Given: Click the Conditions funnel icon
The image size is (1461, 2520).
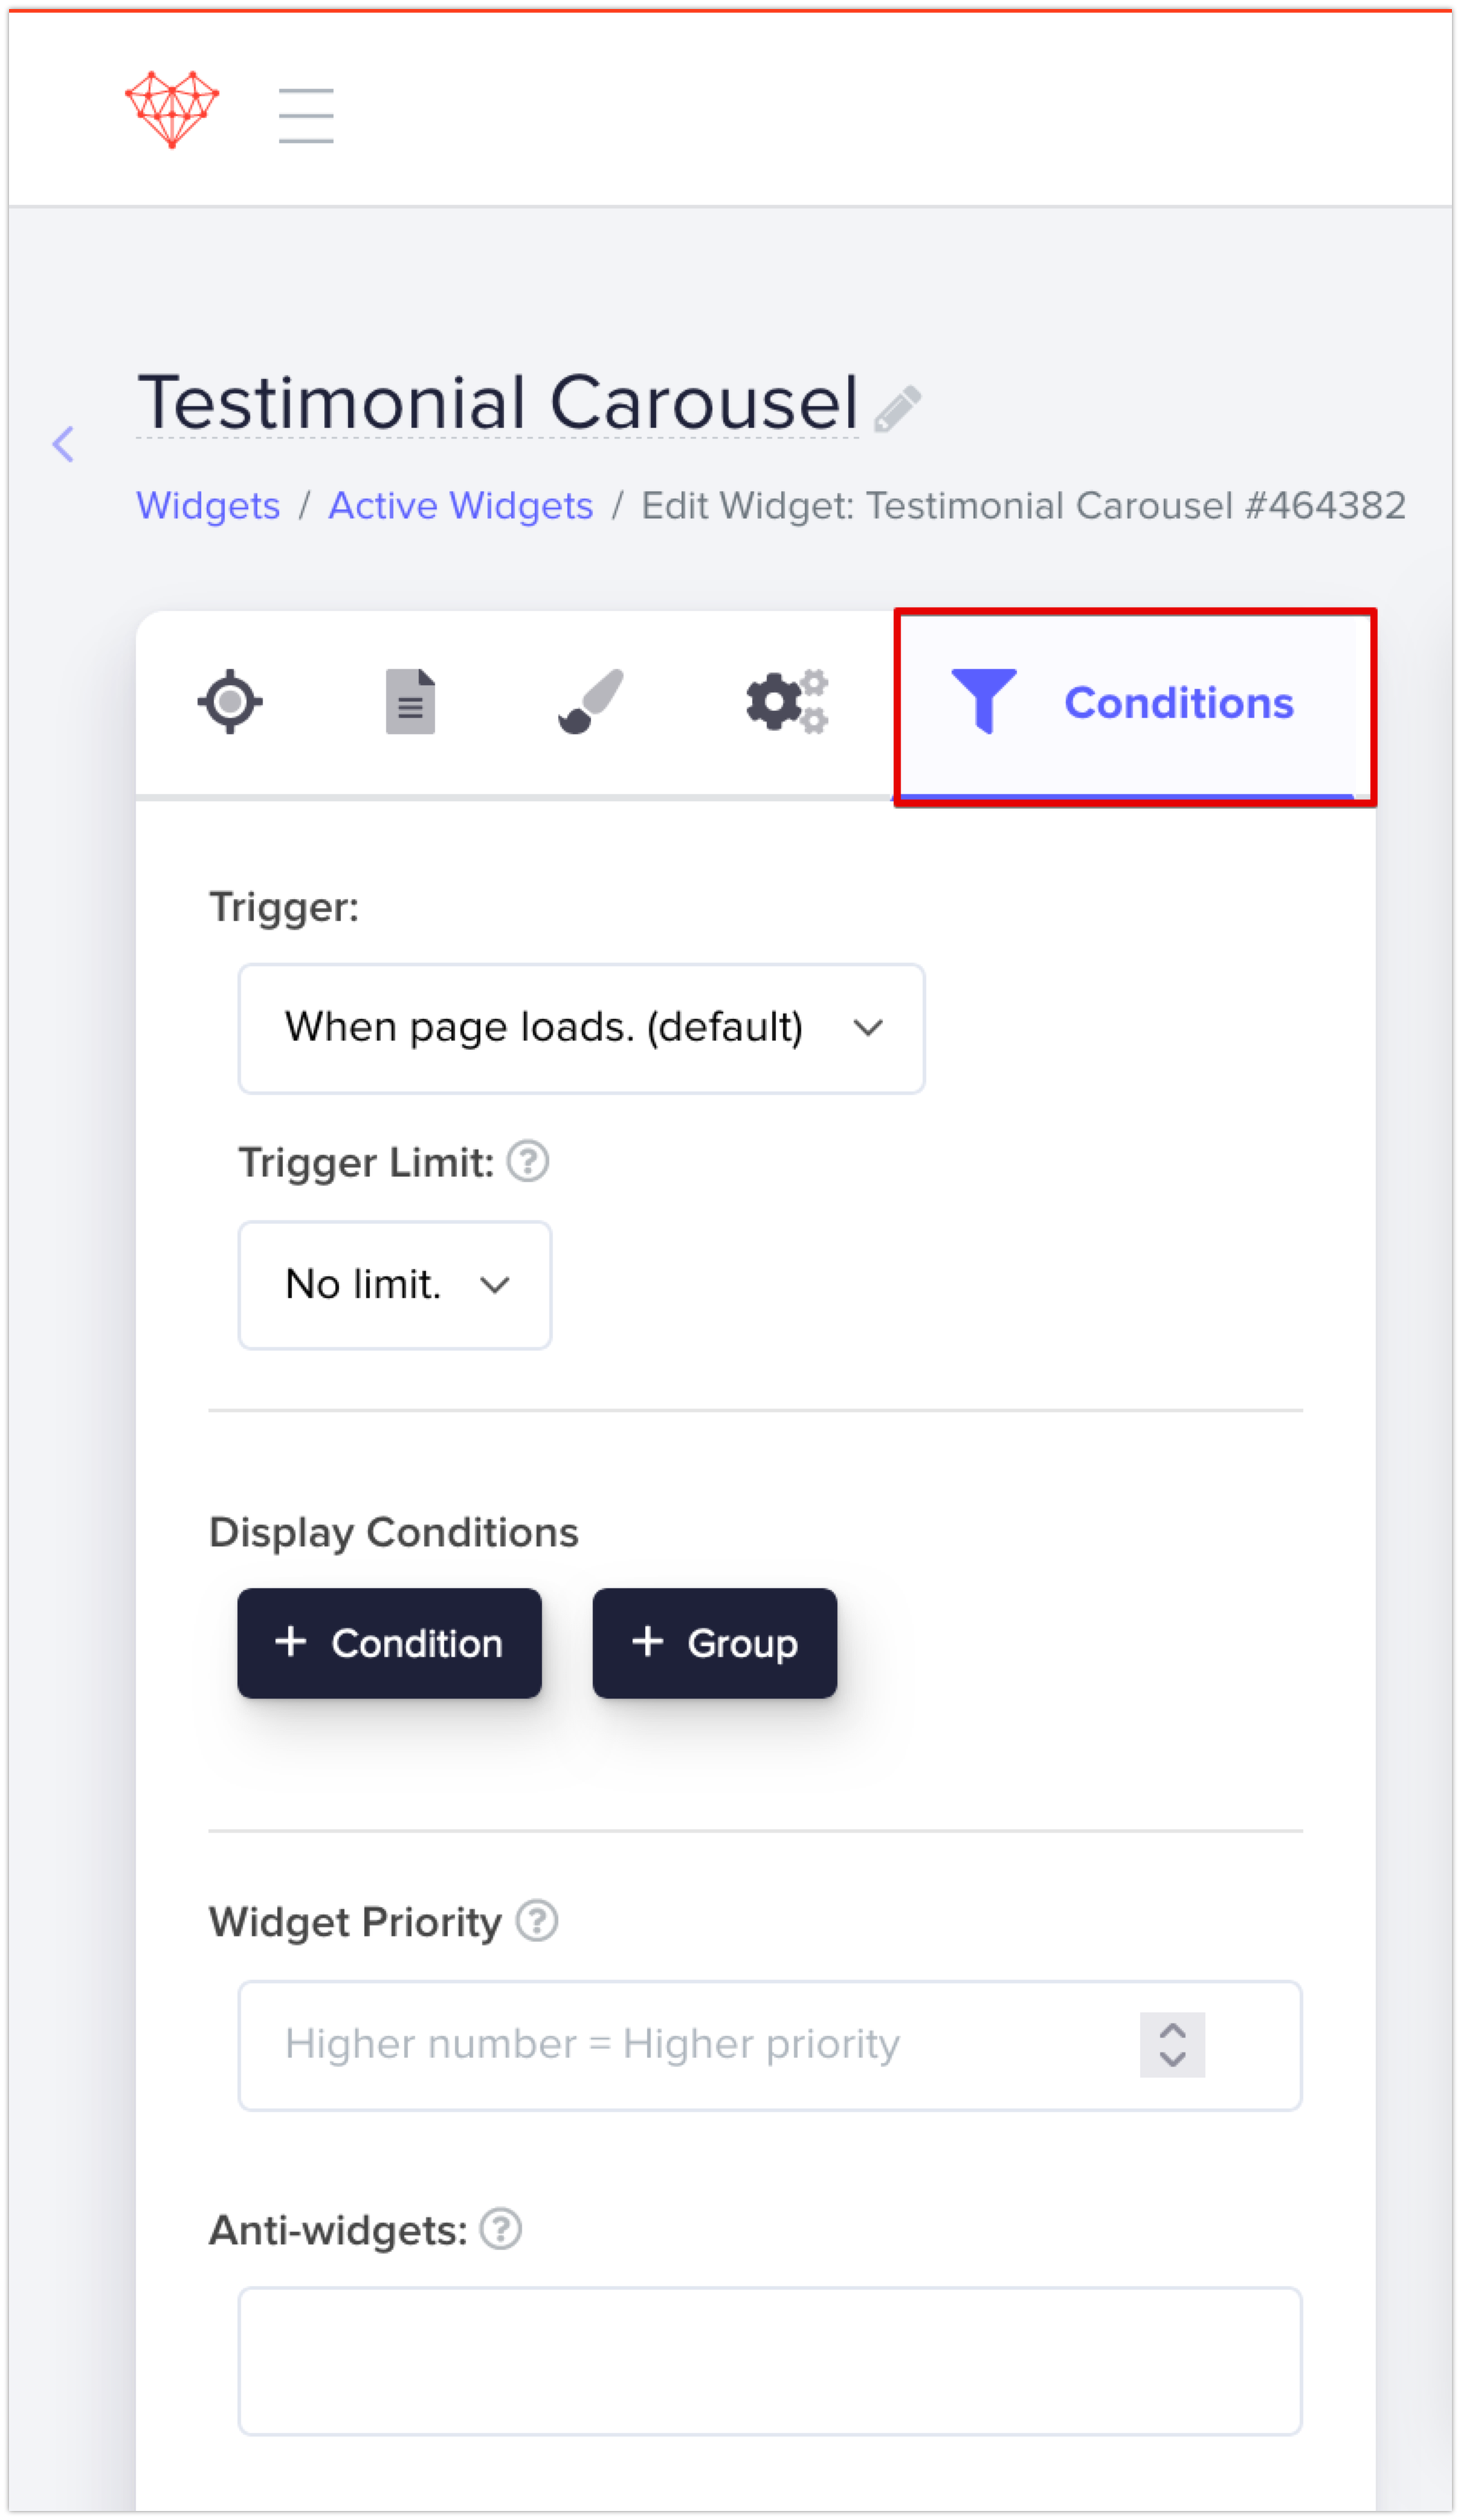Looking at the screenshot, I should click(986, 701).
